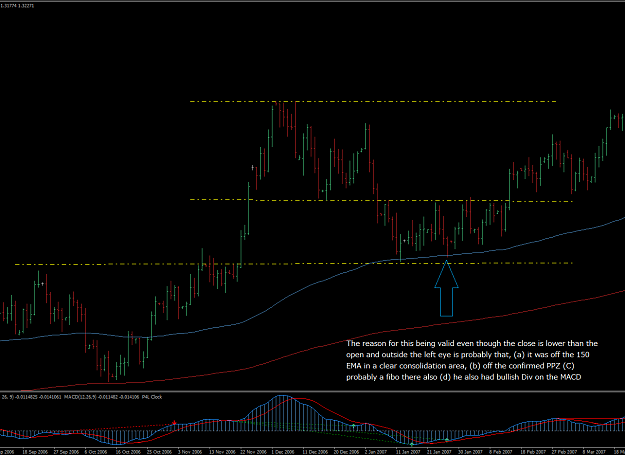Select the topmost yellow dashed horizontal line

pyautogui.click(x=373, y=102)
